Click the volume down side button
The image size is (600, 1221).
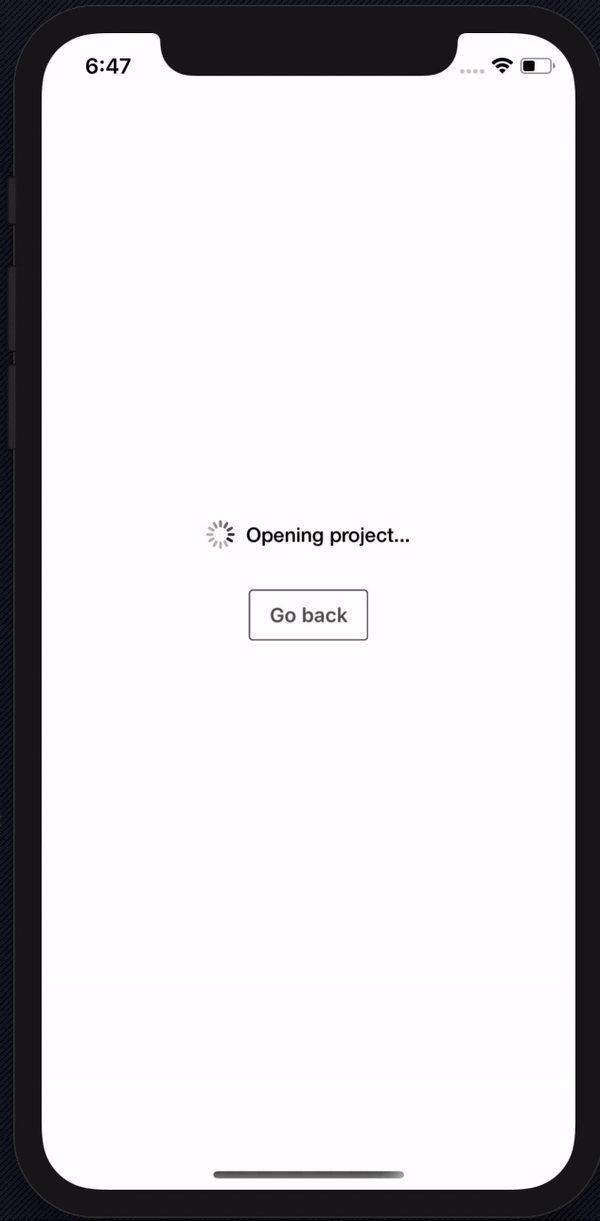pos(11,406)
